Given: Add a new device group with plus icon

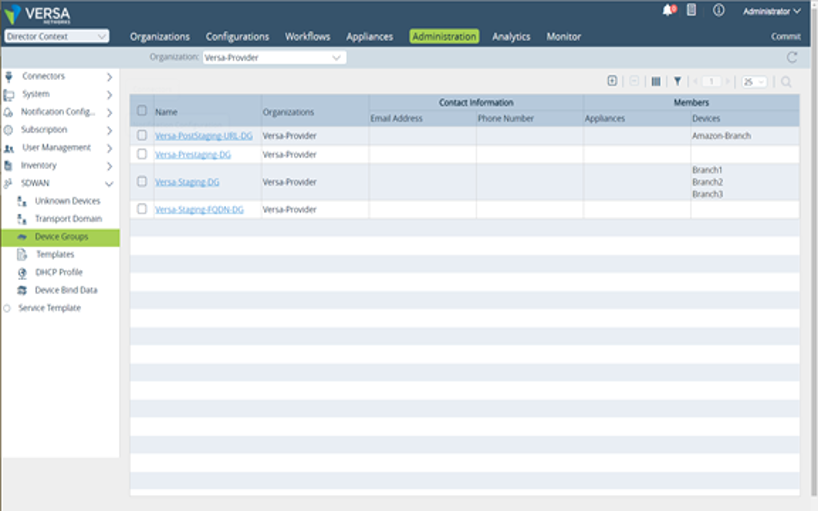Looking at the screenshot, I should click(x=612, y=81).
